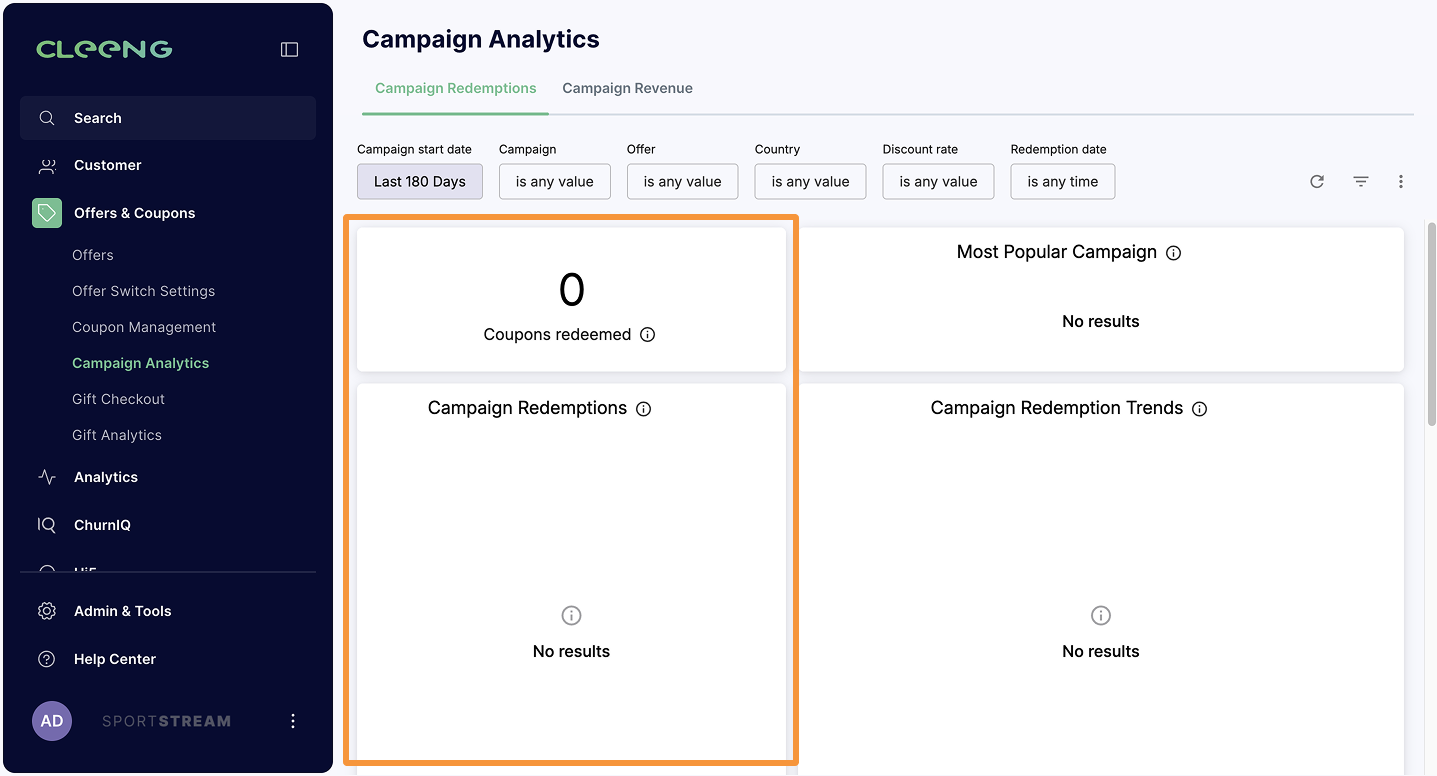Click the info icon above No results in Campaign Redemptions
This screenshot has height=776, width=1437.
[x=571, y=615]
